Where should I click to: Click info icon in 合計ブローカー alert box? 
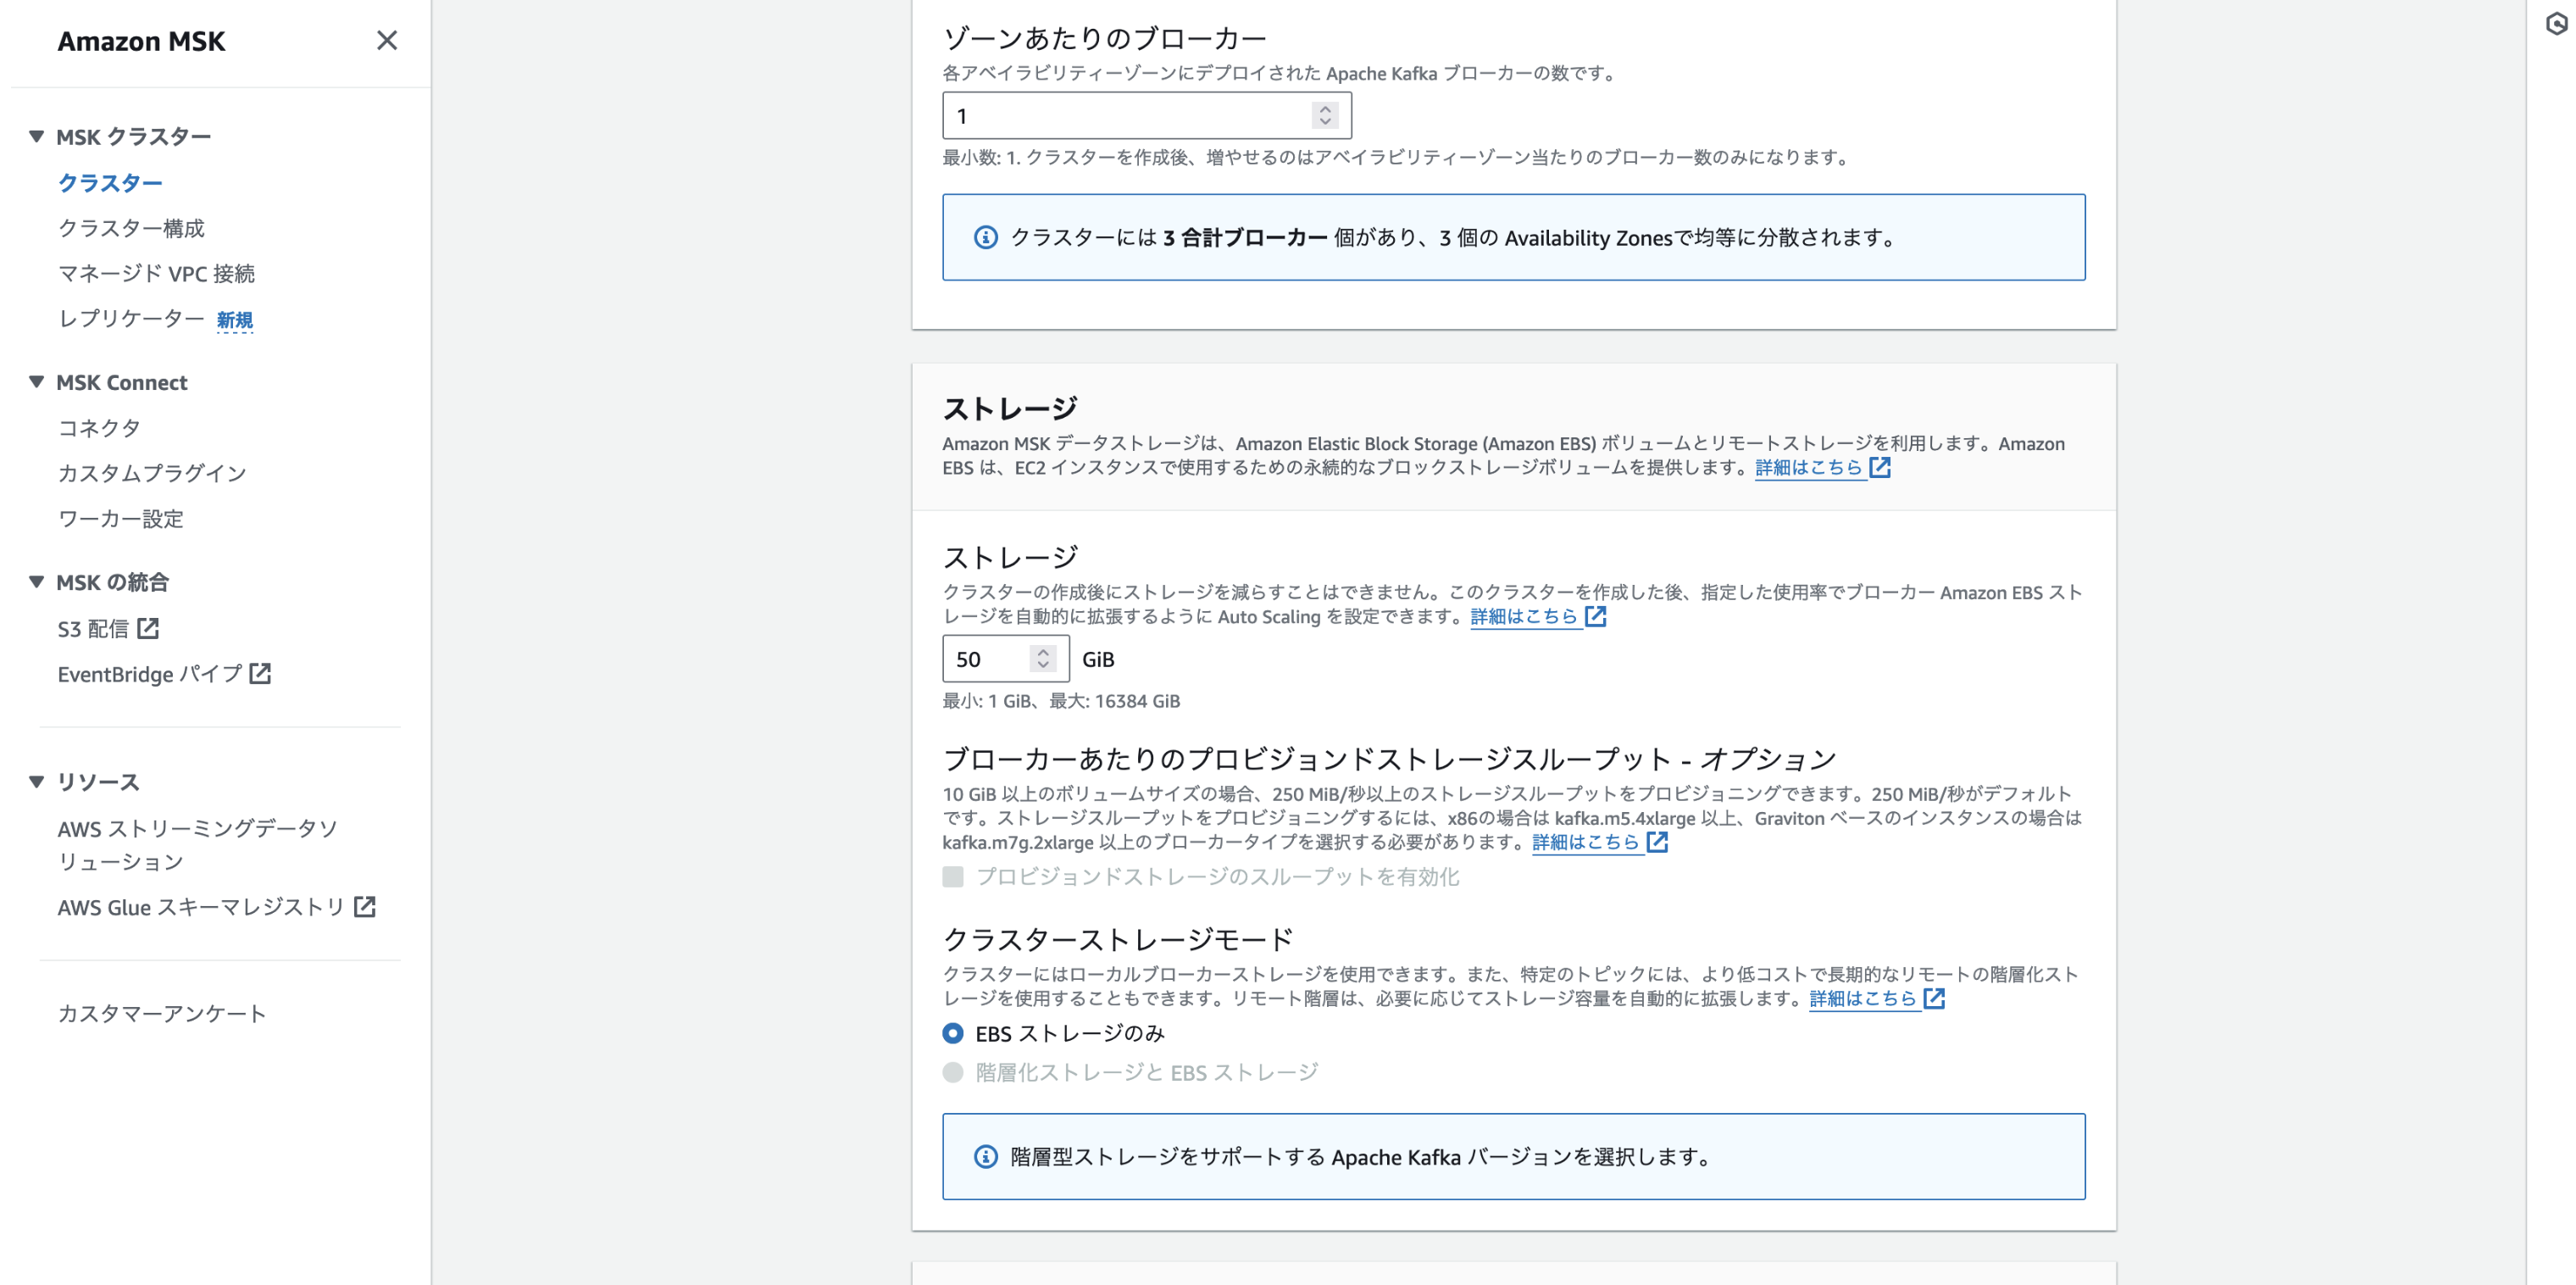click(985, 237)
